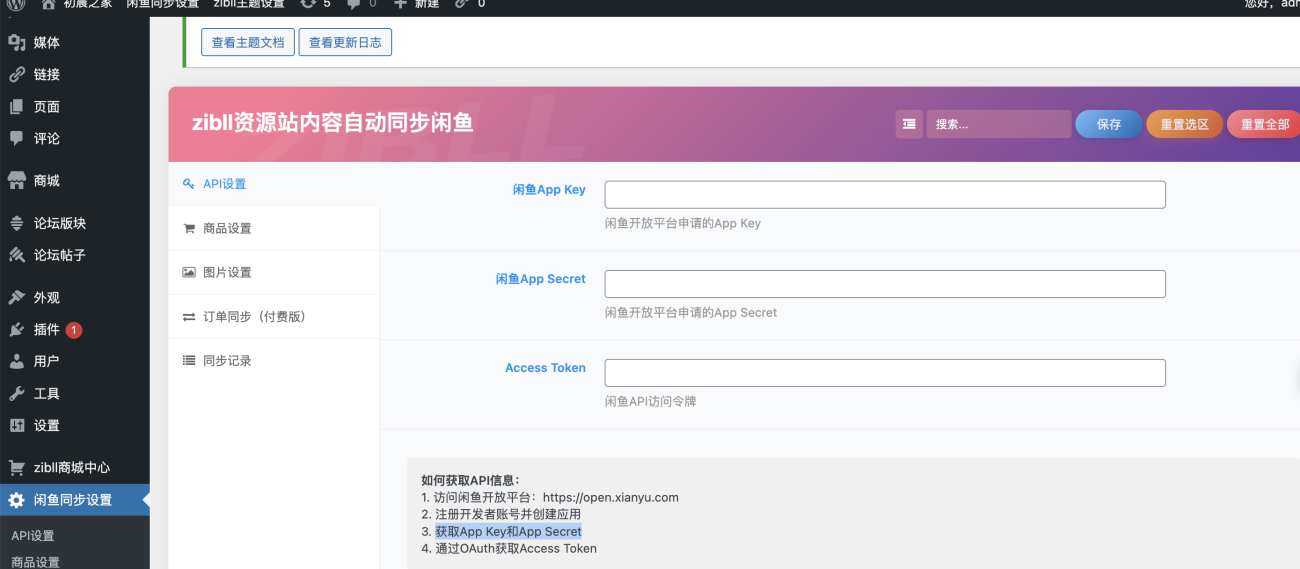Open the 插件 (Plugins) menu with update badge
This screenshot has height=569, width=1300.
coord(47,329)
